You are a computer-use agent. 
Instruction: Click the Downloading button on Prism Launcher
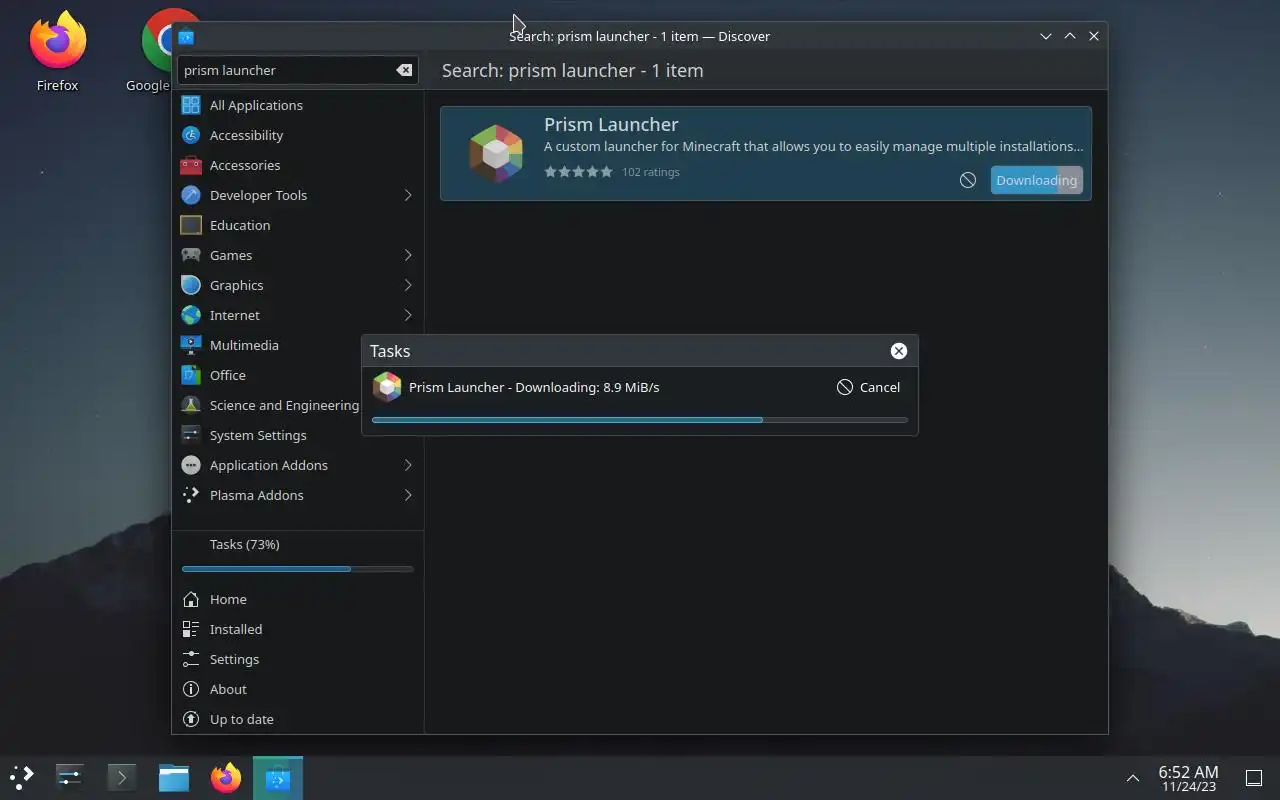[x=1036, y=180]
